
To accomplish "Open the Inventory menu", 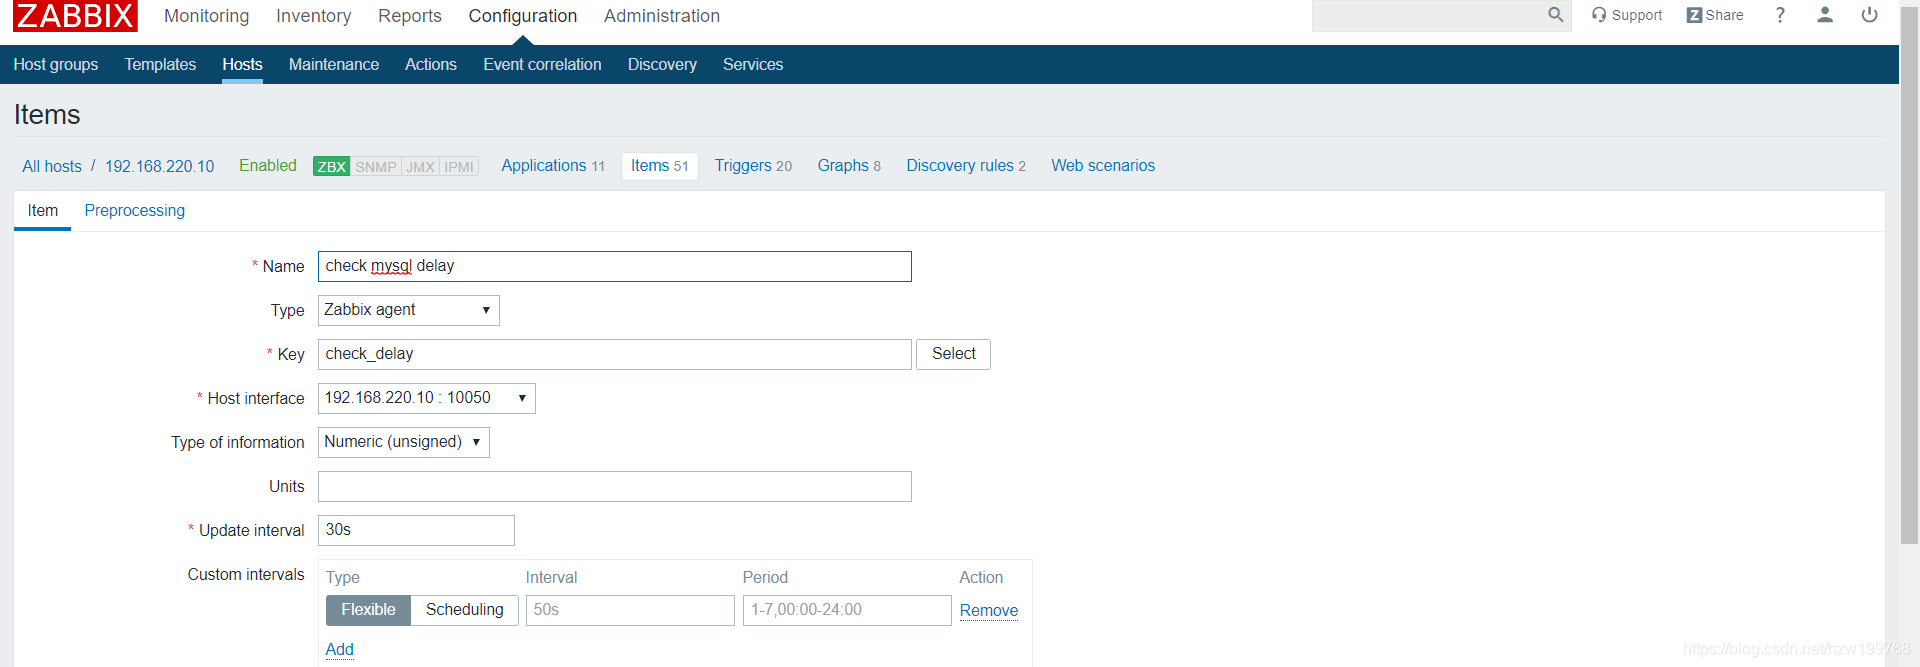I will [314, 16].
